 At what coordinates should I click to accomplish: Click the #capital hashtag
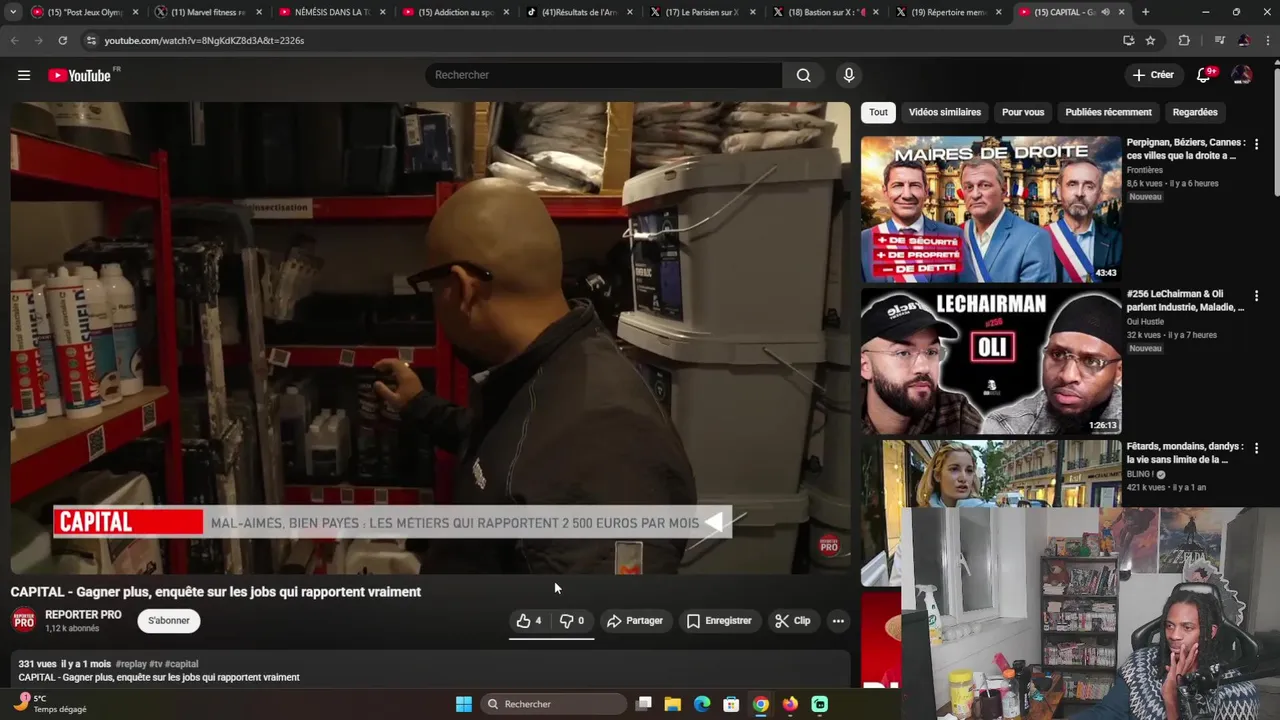click(x=182, y=664)
